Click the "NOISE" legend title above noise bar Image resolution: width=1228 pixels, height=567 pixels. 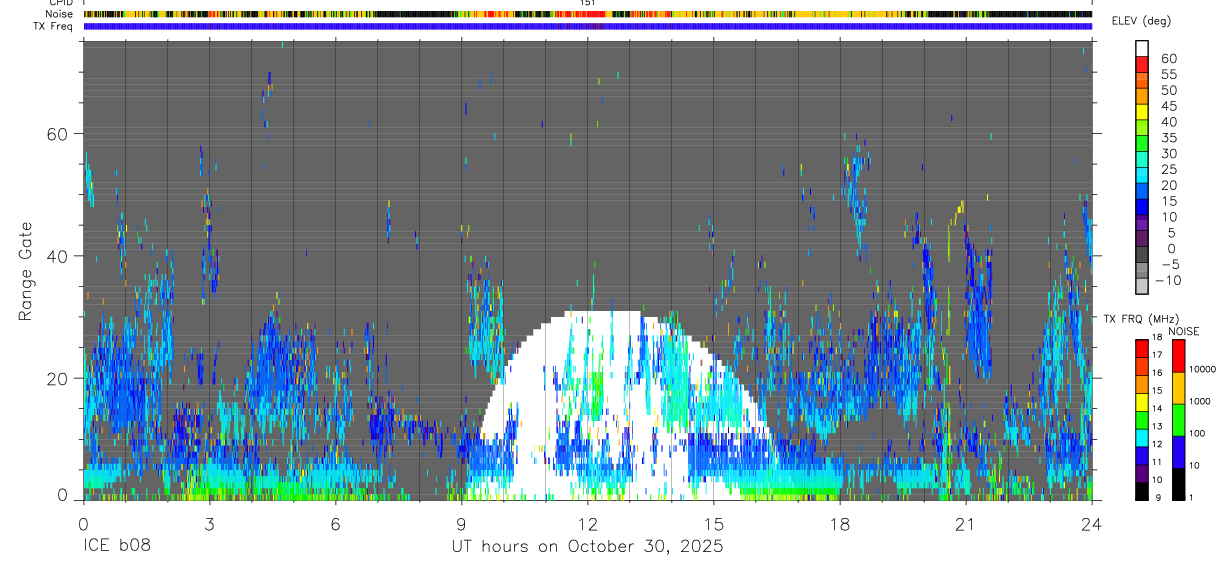1183,331
